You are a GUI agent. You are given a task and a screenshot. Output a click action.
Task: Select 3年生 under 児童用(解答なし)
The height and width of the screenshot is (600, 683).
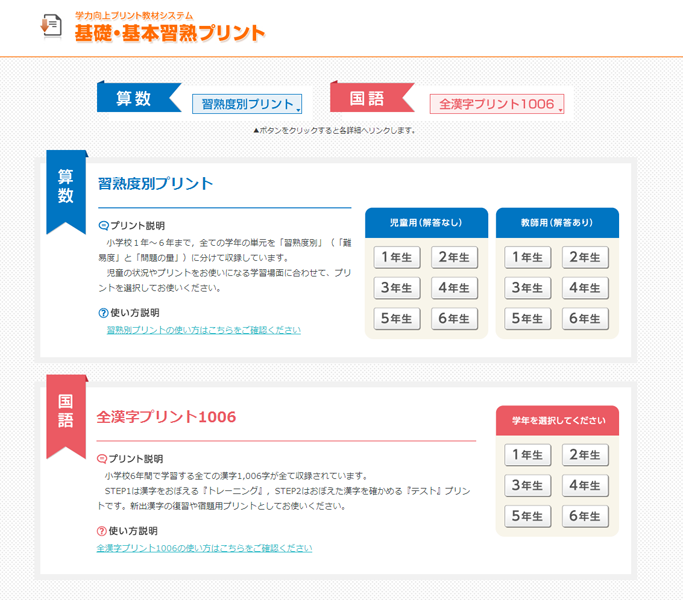point(397,288)
